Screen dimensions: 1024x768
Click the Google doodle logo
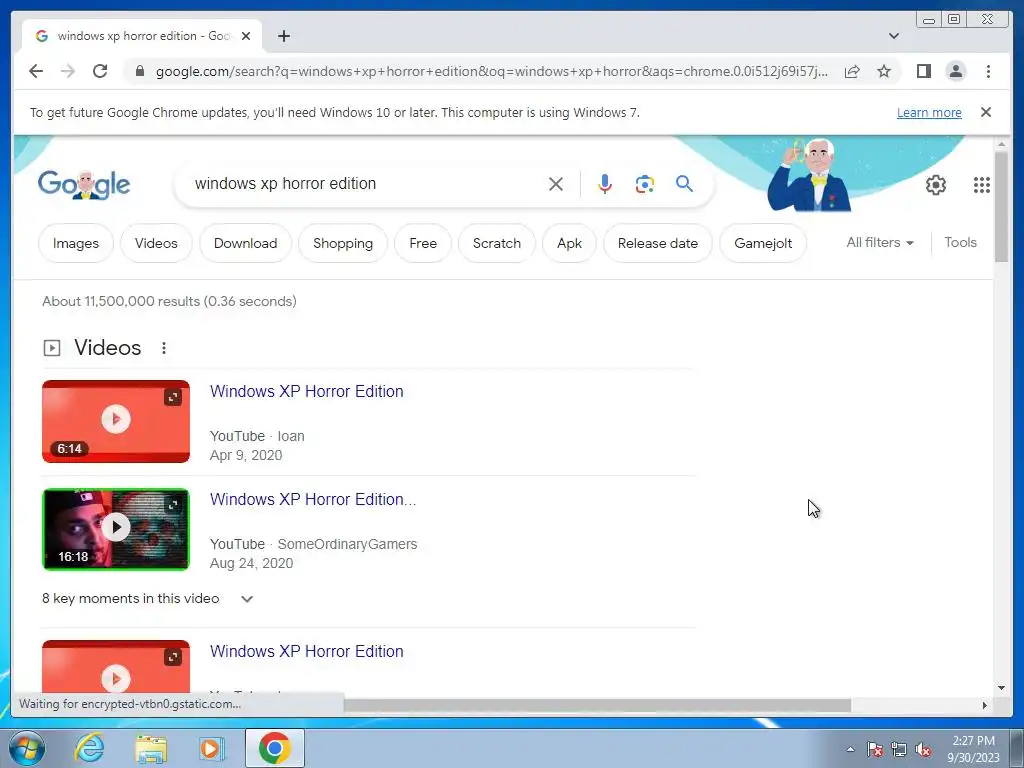click(x=84, y=185)
